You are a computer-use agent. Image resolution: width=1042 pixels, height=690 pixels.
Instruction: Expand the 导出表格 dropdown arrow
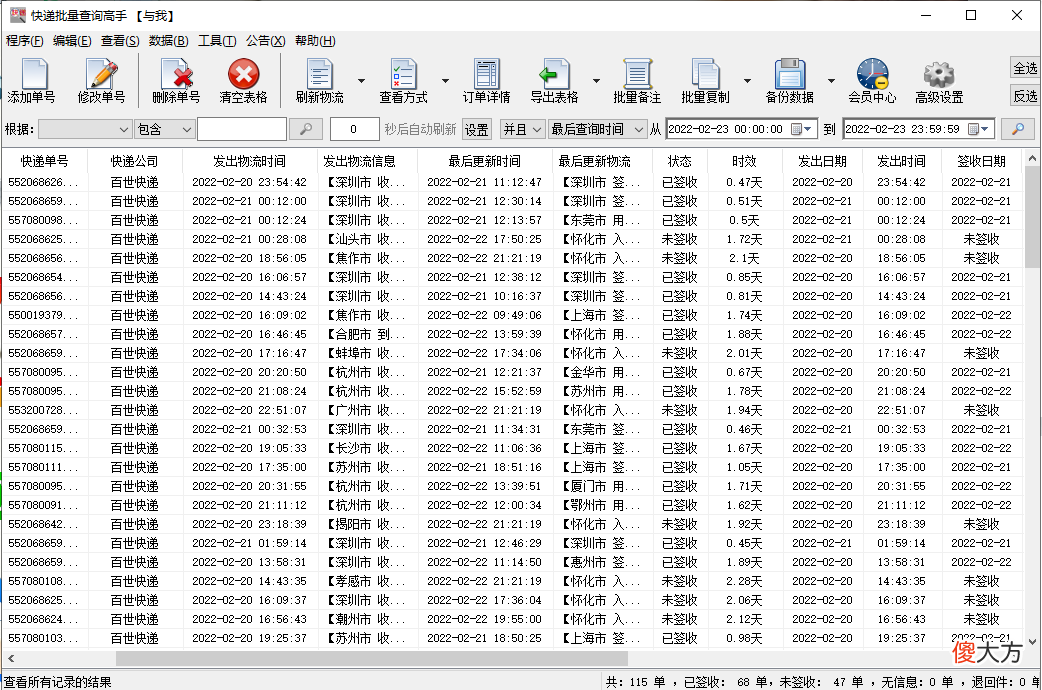pos(596,80)
